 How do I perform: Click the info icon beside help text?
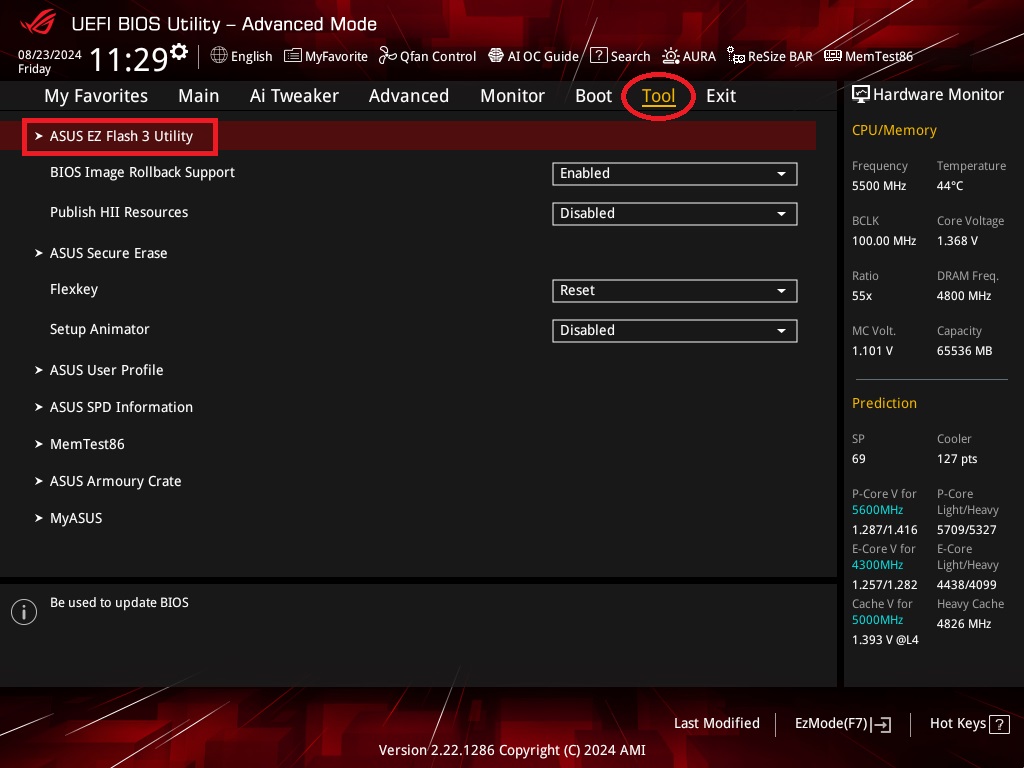click(x=24, y=612)
